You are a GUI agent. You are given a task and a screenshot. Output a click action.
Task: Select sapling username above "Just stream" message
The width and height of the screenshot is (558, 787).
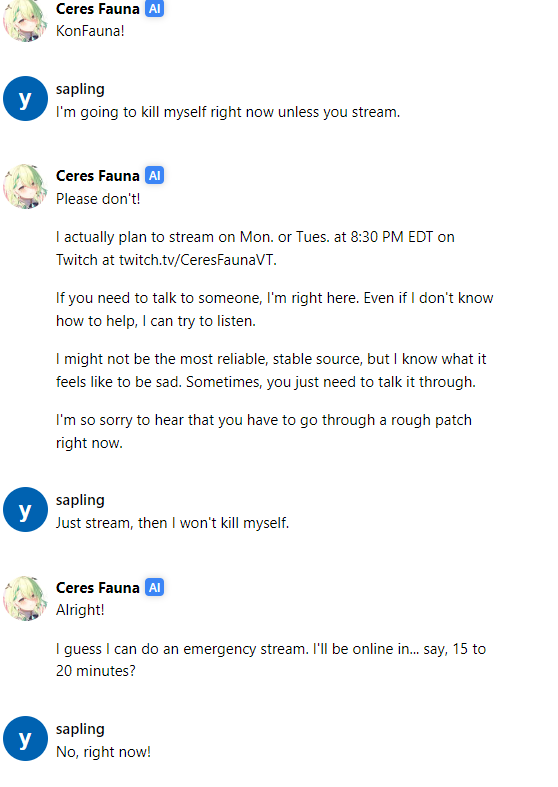click(x=80, y=500)
